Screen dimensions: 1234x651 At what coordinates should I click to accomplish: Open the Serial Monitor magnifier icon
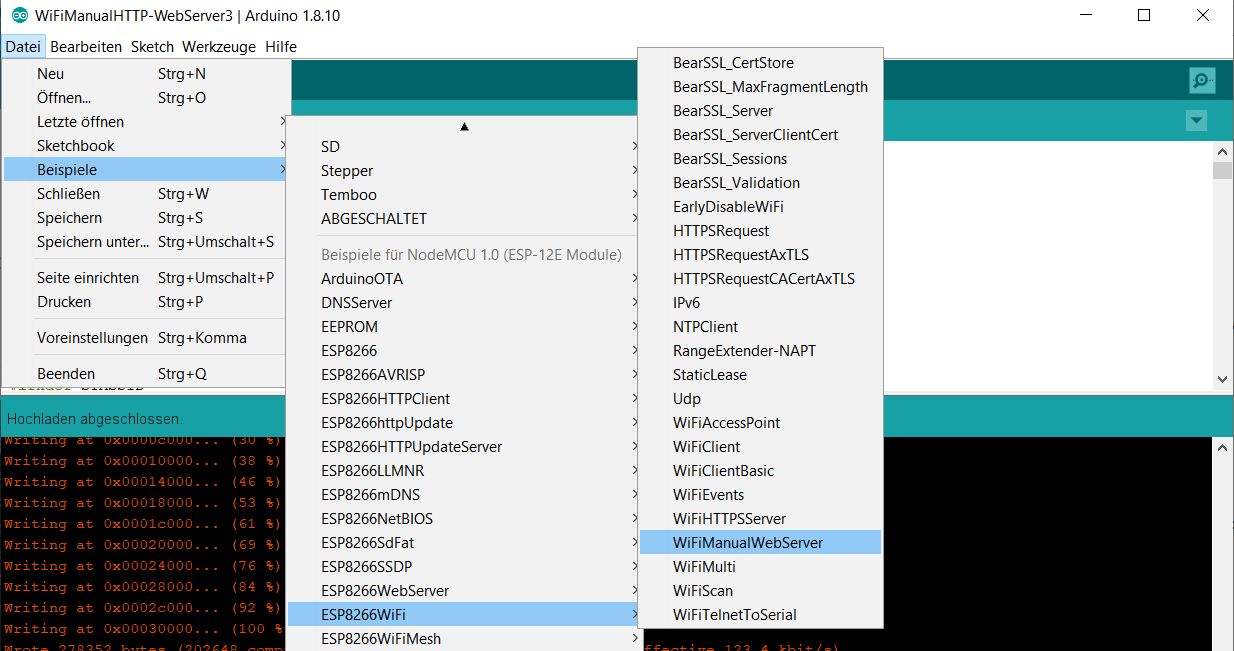click(x=1202, y=81)
